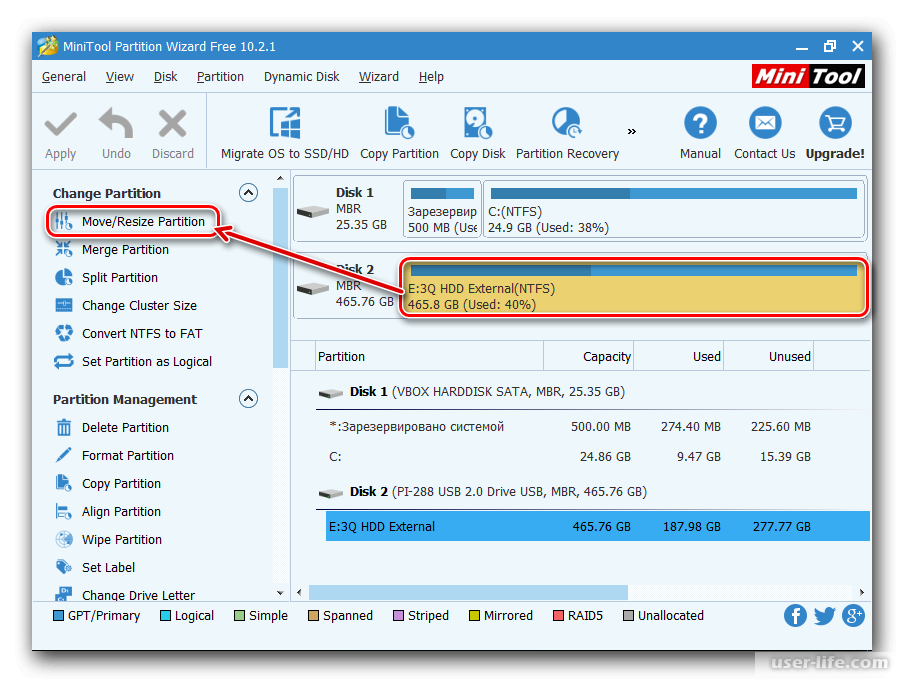Choose Merge Partition action
Image resolution: width=904 pixels, height=683 pixels.
pos(125,250)
